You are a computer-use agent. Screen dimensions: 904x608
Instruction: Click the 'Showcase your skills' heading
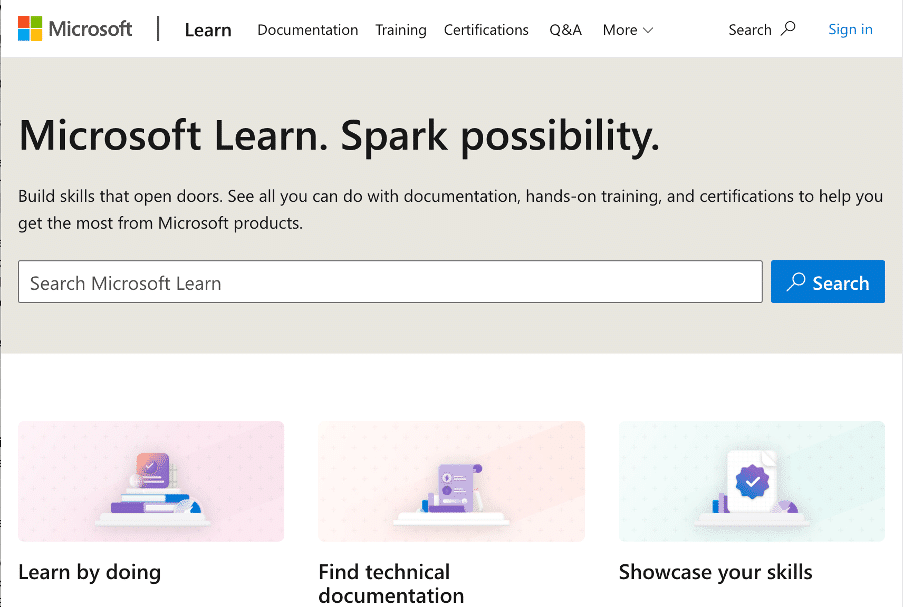(x=715, y=573)
